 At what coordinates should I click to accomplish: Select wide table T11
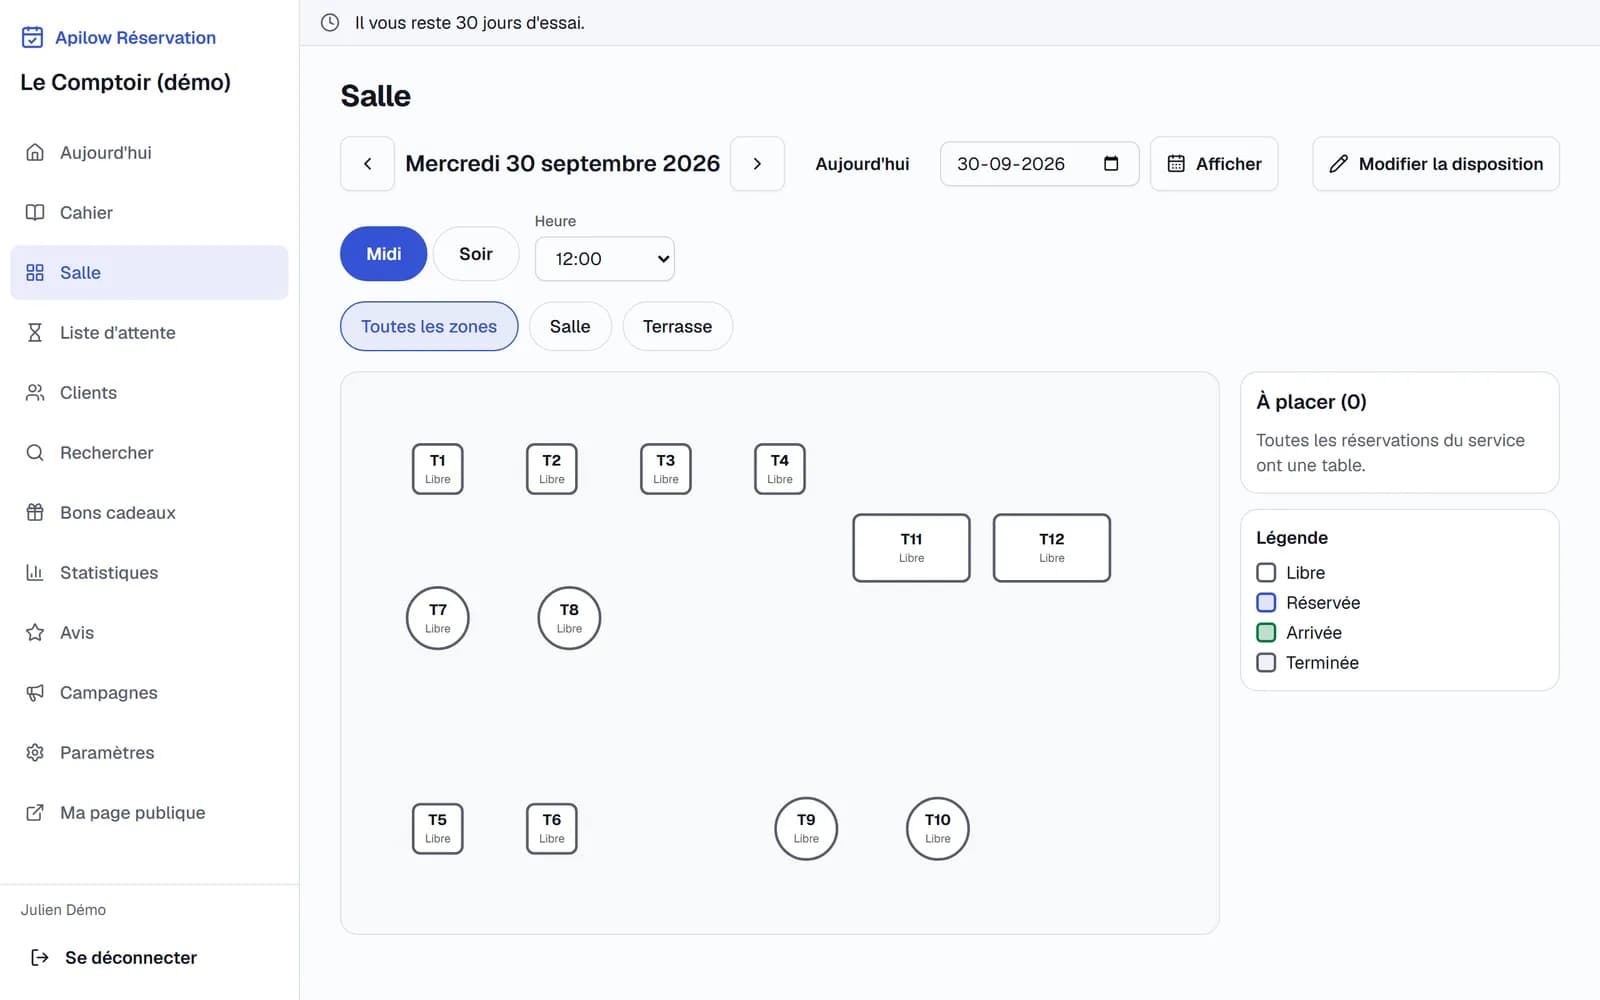(x=911, y=548)
